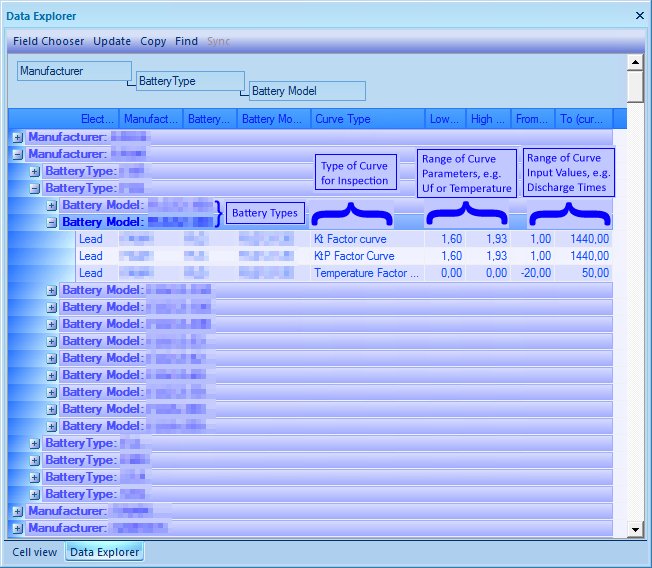Collapse the selected Battery Model row

[52, 222]
